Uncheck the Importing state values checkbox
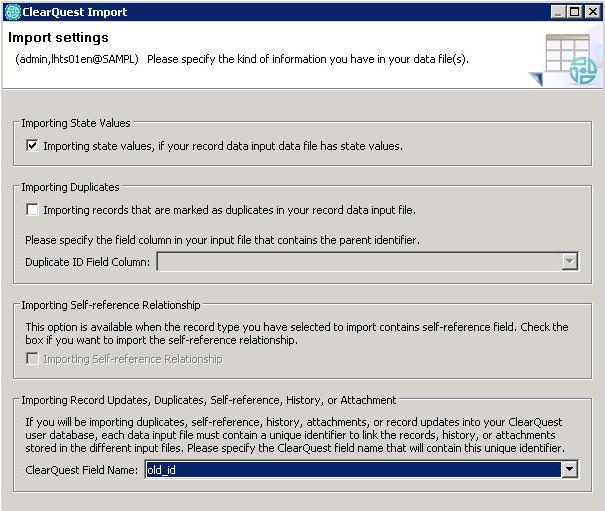This screenshot has width=605, height=511. (32, 146)
